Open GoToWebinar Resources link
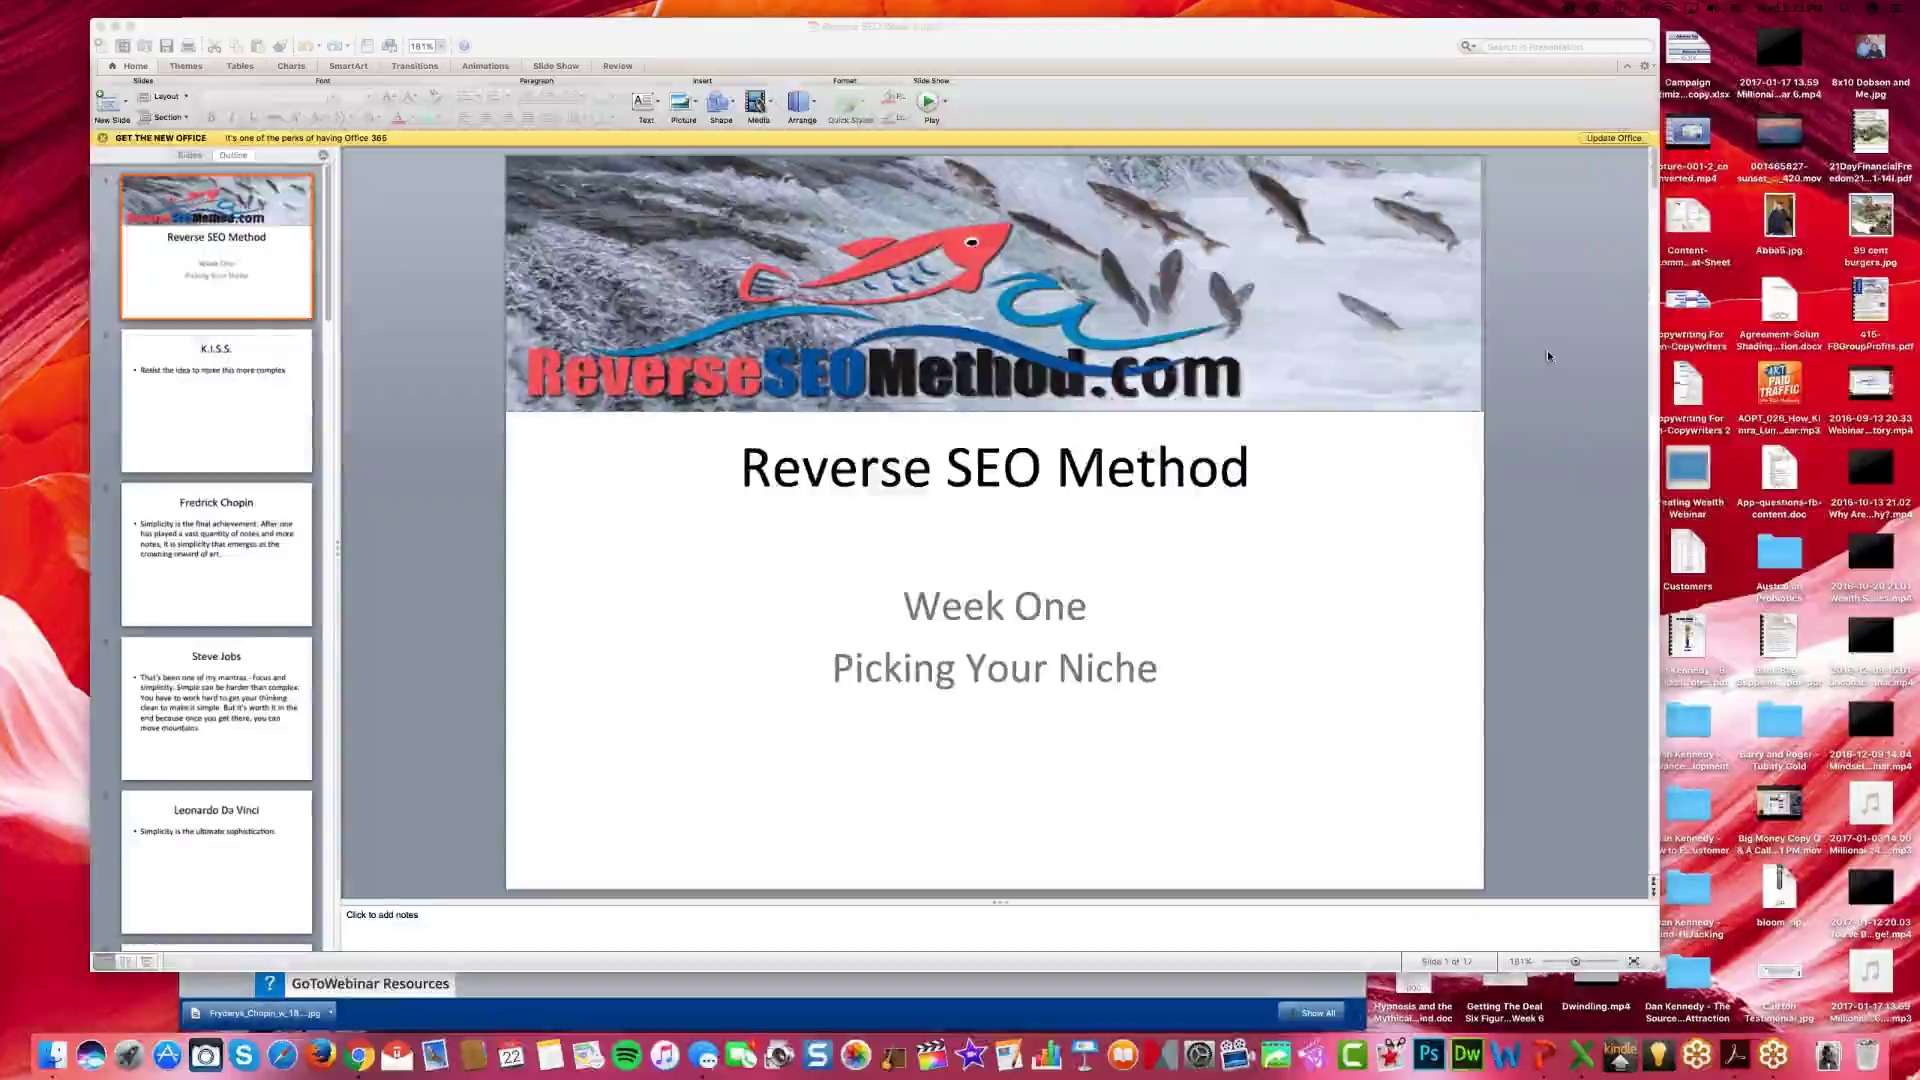Screen dimensions: 1920x1080 (x=370, y=984)
